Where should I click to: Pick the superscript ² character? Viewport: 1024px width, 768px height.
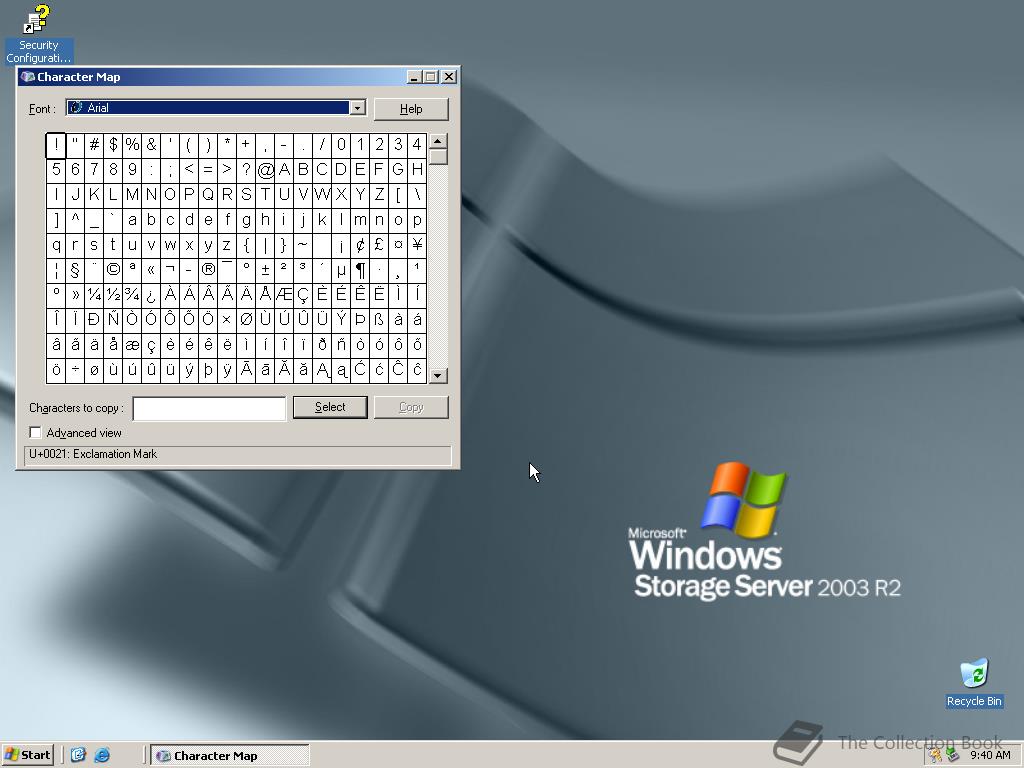click(284, 270)
